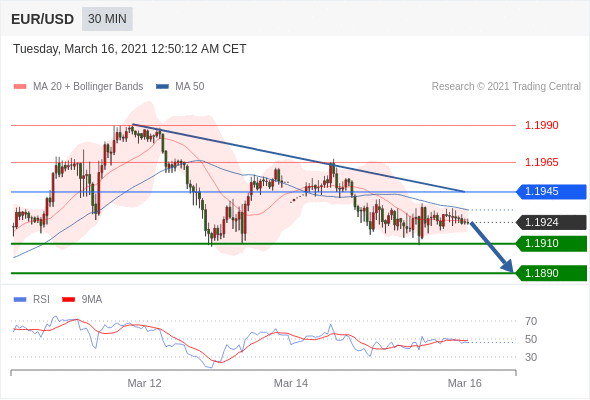
Task: Click the MA 50 blue legend swatch
Action: 163,87
